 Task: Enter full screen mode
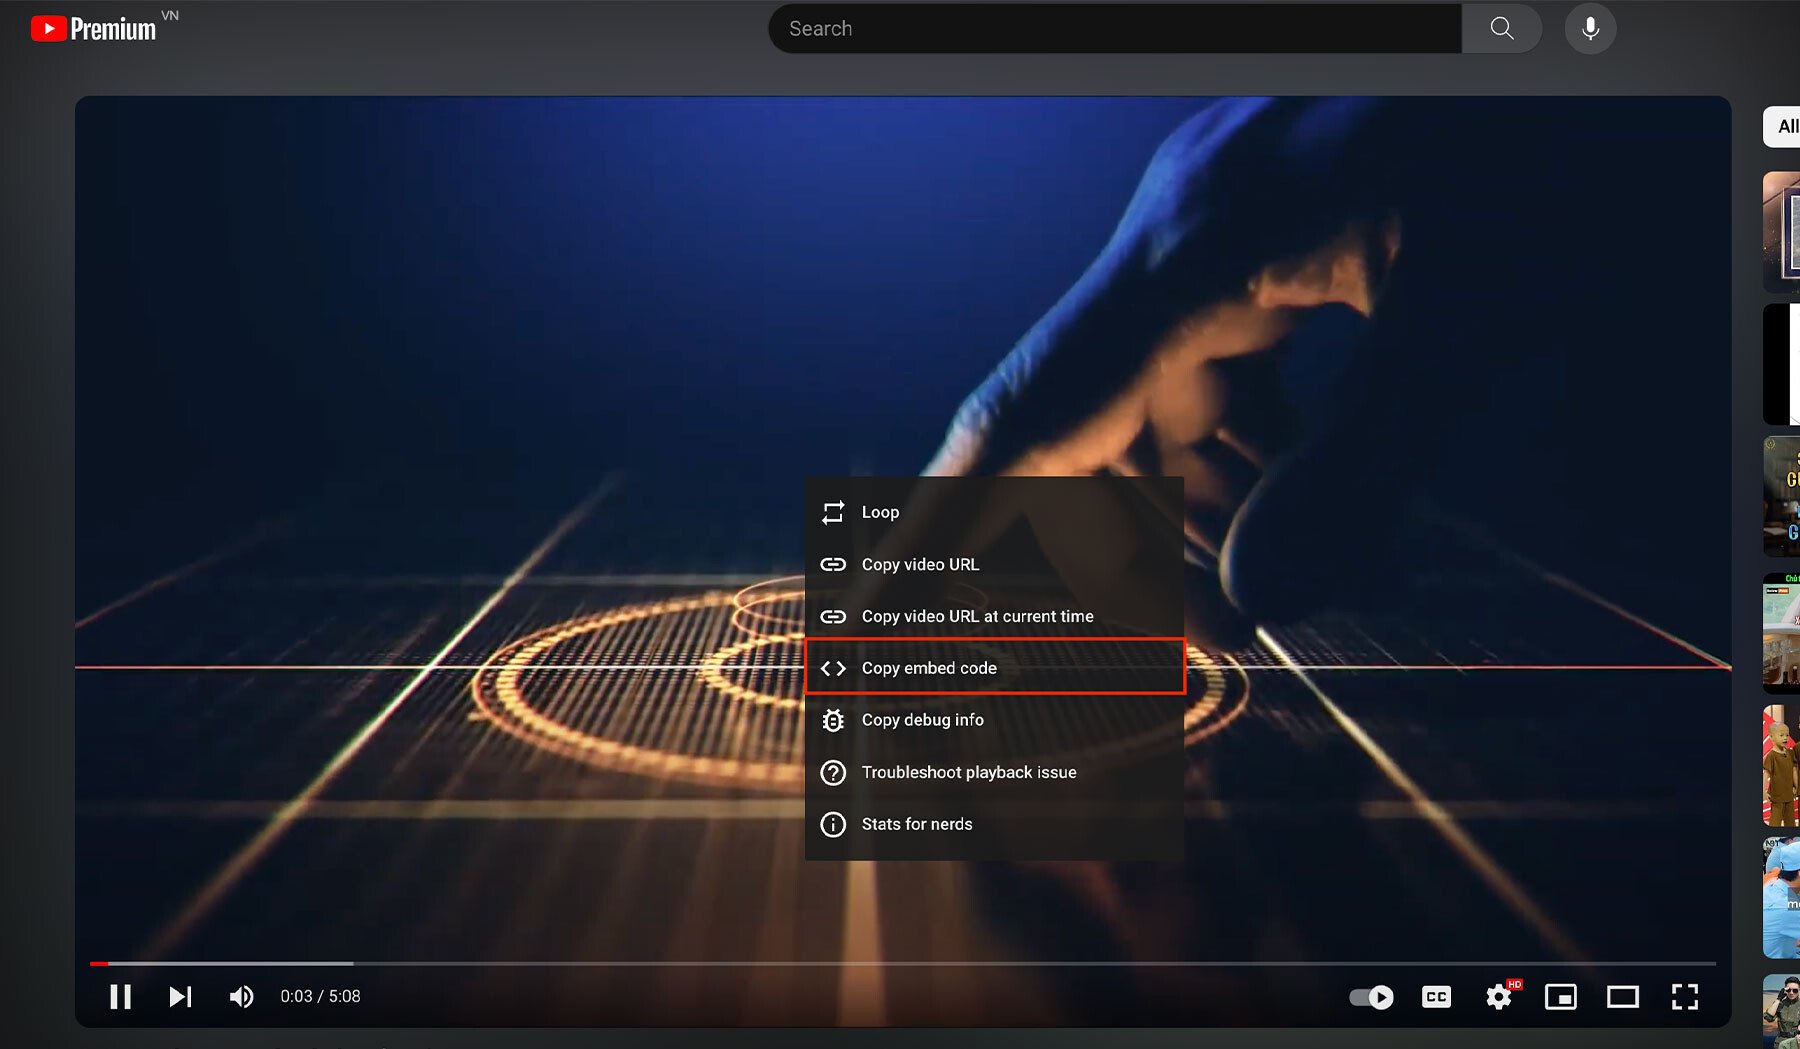point(1684,996)
